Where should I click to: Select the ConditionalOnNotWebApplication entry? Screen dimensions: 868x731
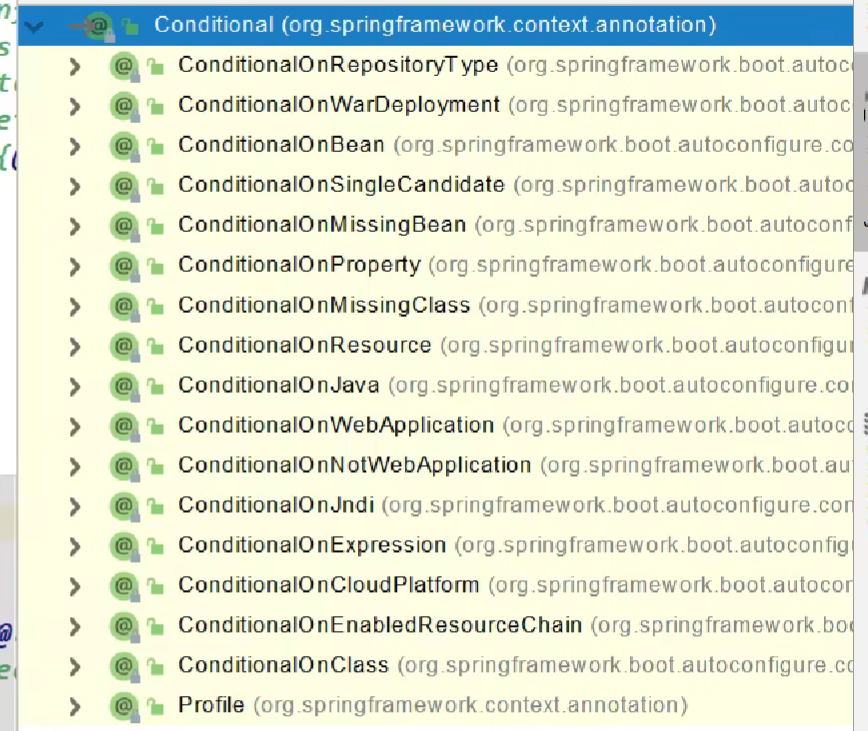tap(354, 465)
